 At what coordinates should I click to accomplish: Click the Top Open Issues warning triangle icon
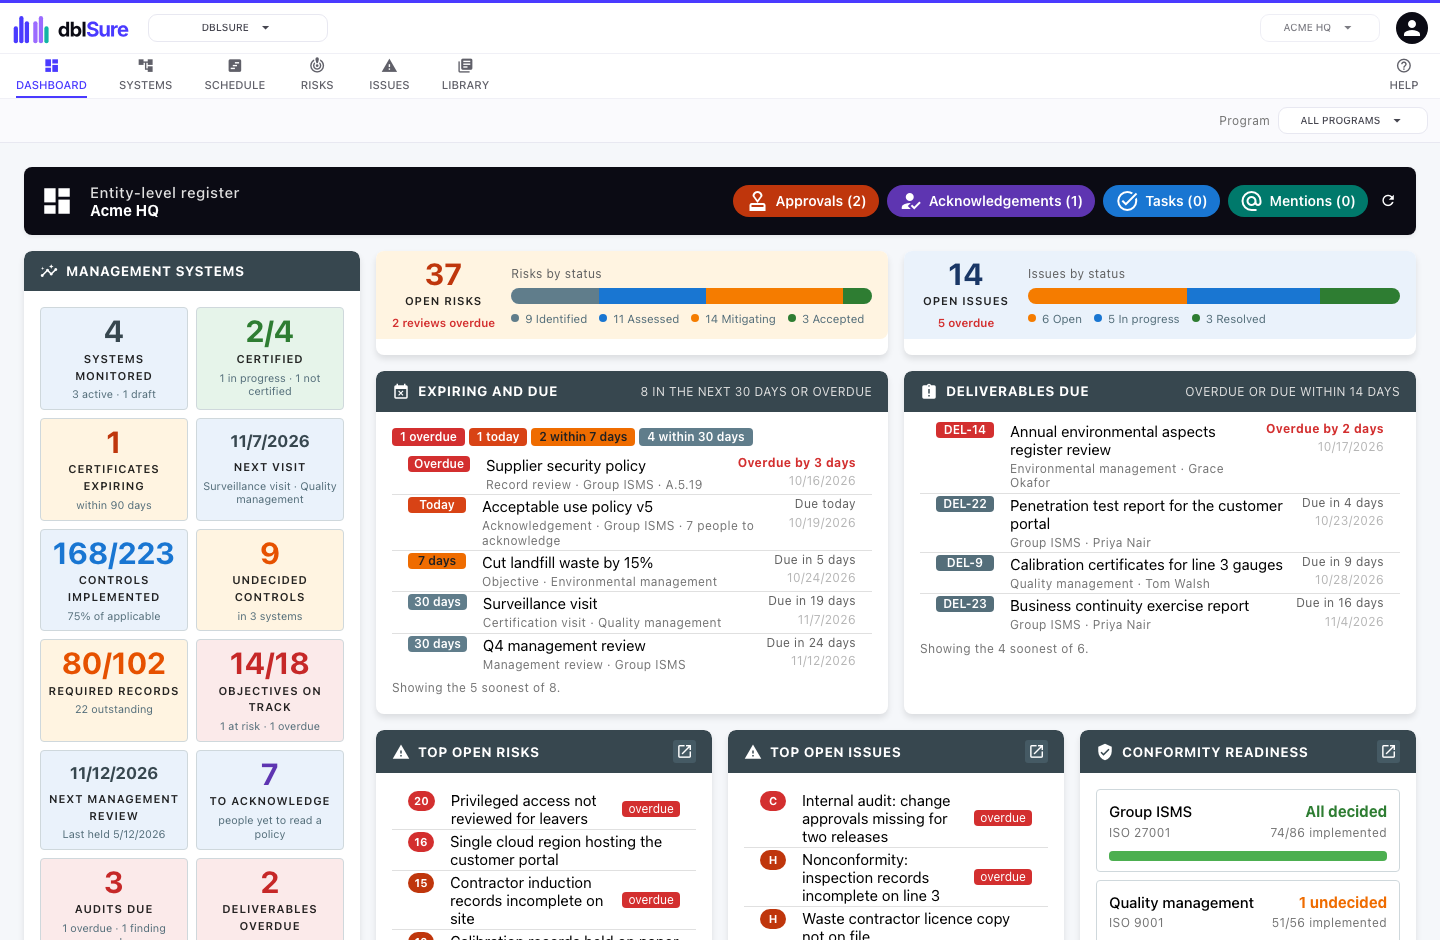pyautogui.click(x=753, y=752)
